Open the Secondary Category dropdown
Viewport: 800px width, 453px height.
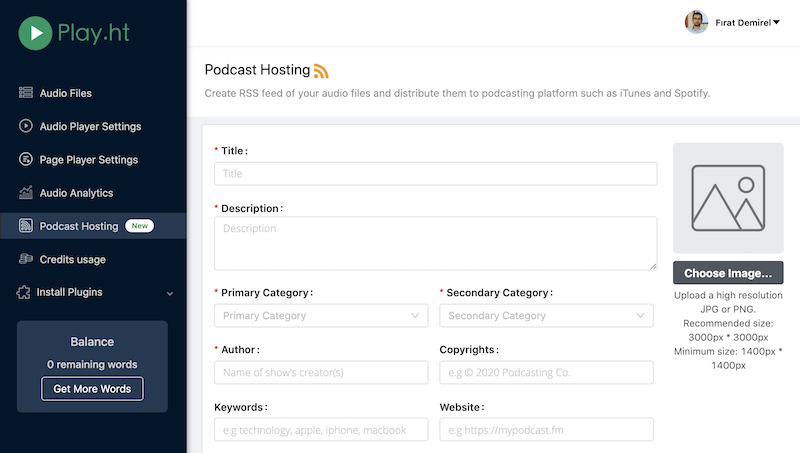pyautogui.click(x=546, y=316)
